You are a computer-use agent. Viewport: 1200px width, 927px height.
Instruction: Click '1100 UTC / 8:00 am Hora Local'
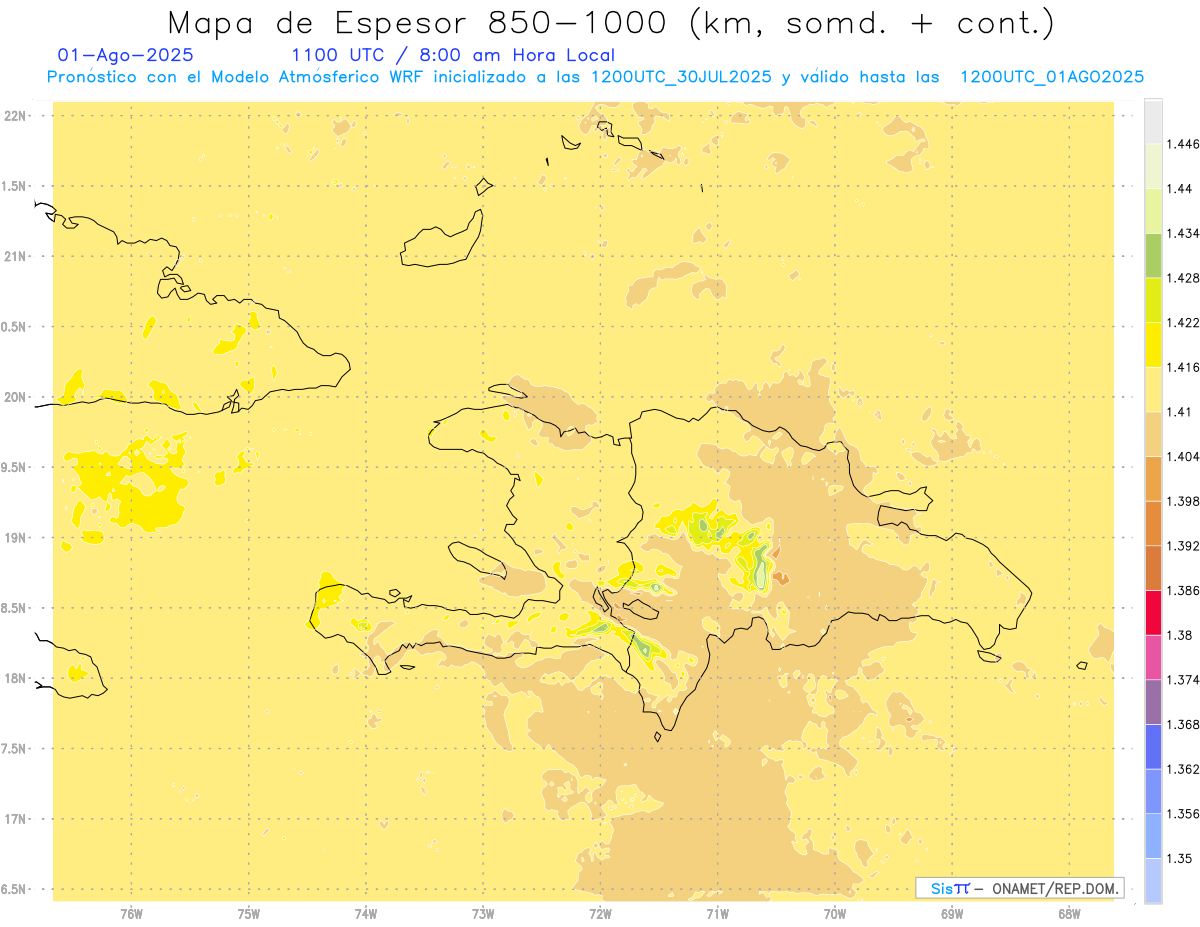(x=453, y=56)
